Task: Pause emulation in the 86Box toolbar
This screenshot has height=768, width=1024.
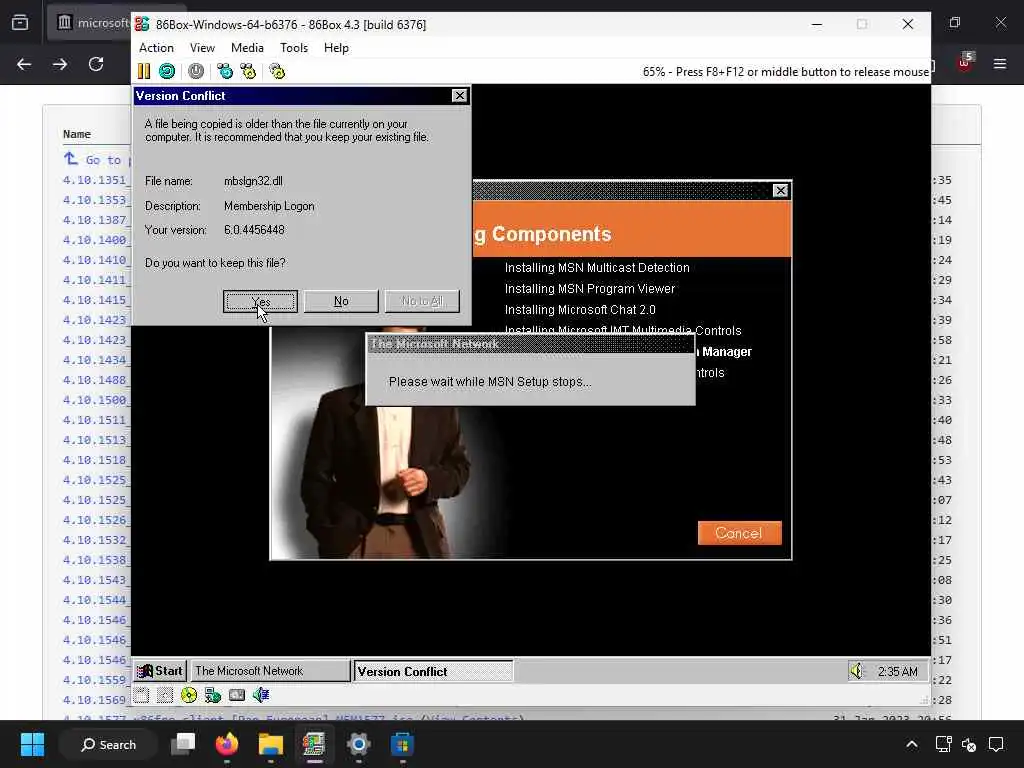Action: pyautogui.click(x=144, y=71)
